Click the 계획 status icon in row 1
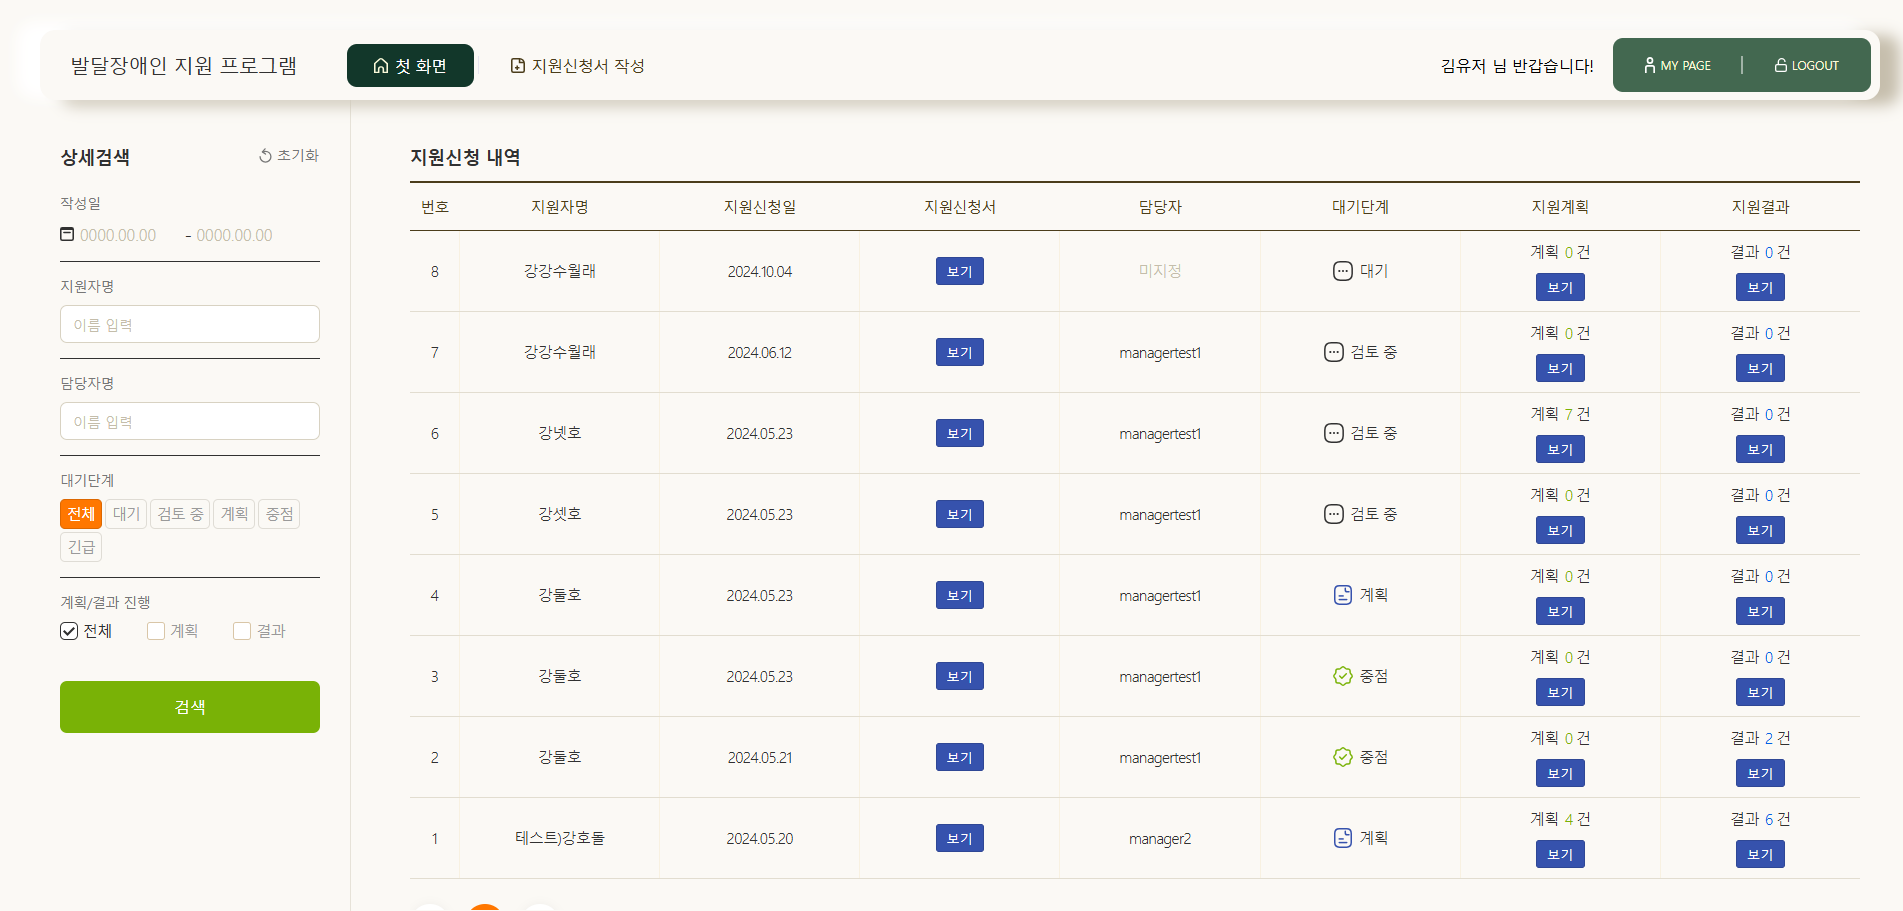 1343,838
